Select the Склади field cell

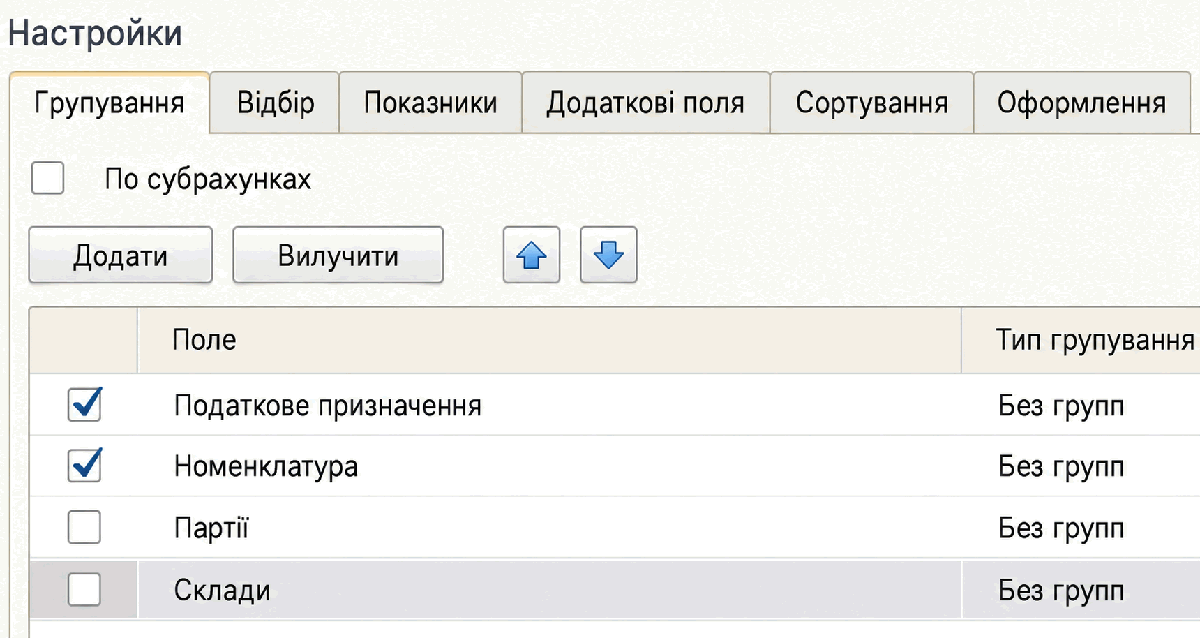549,590
